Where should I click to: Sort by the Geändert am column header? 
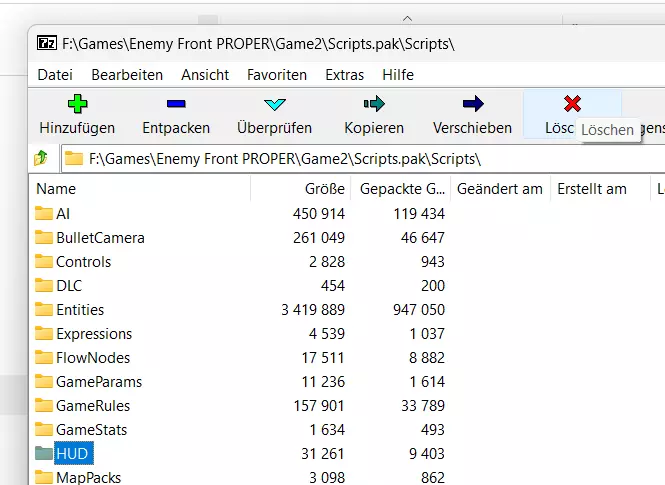[x=500, y=189]
